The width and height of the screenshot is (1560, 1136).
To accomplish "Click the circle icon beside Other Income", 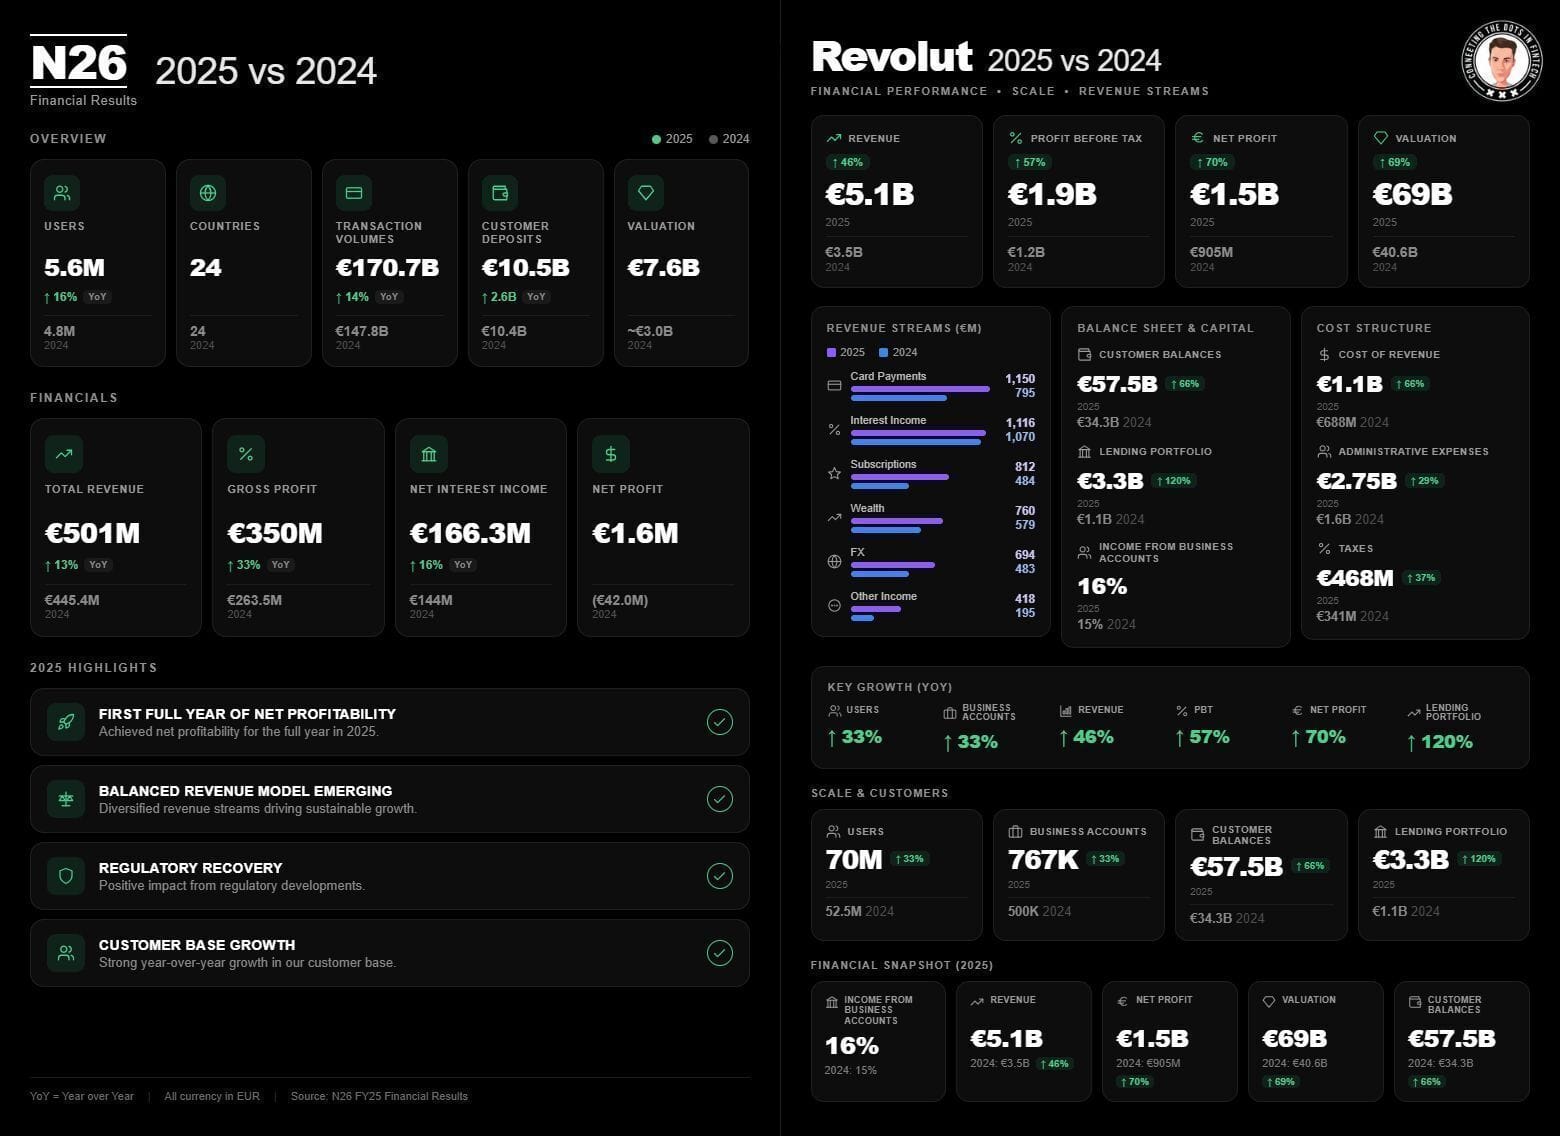I will [x=834, y=605].
